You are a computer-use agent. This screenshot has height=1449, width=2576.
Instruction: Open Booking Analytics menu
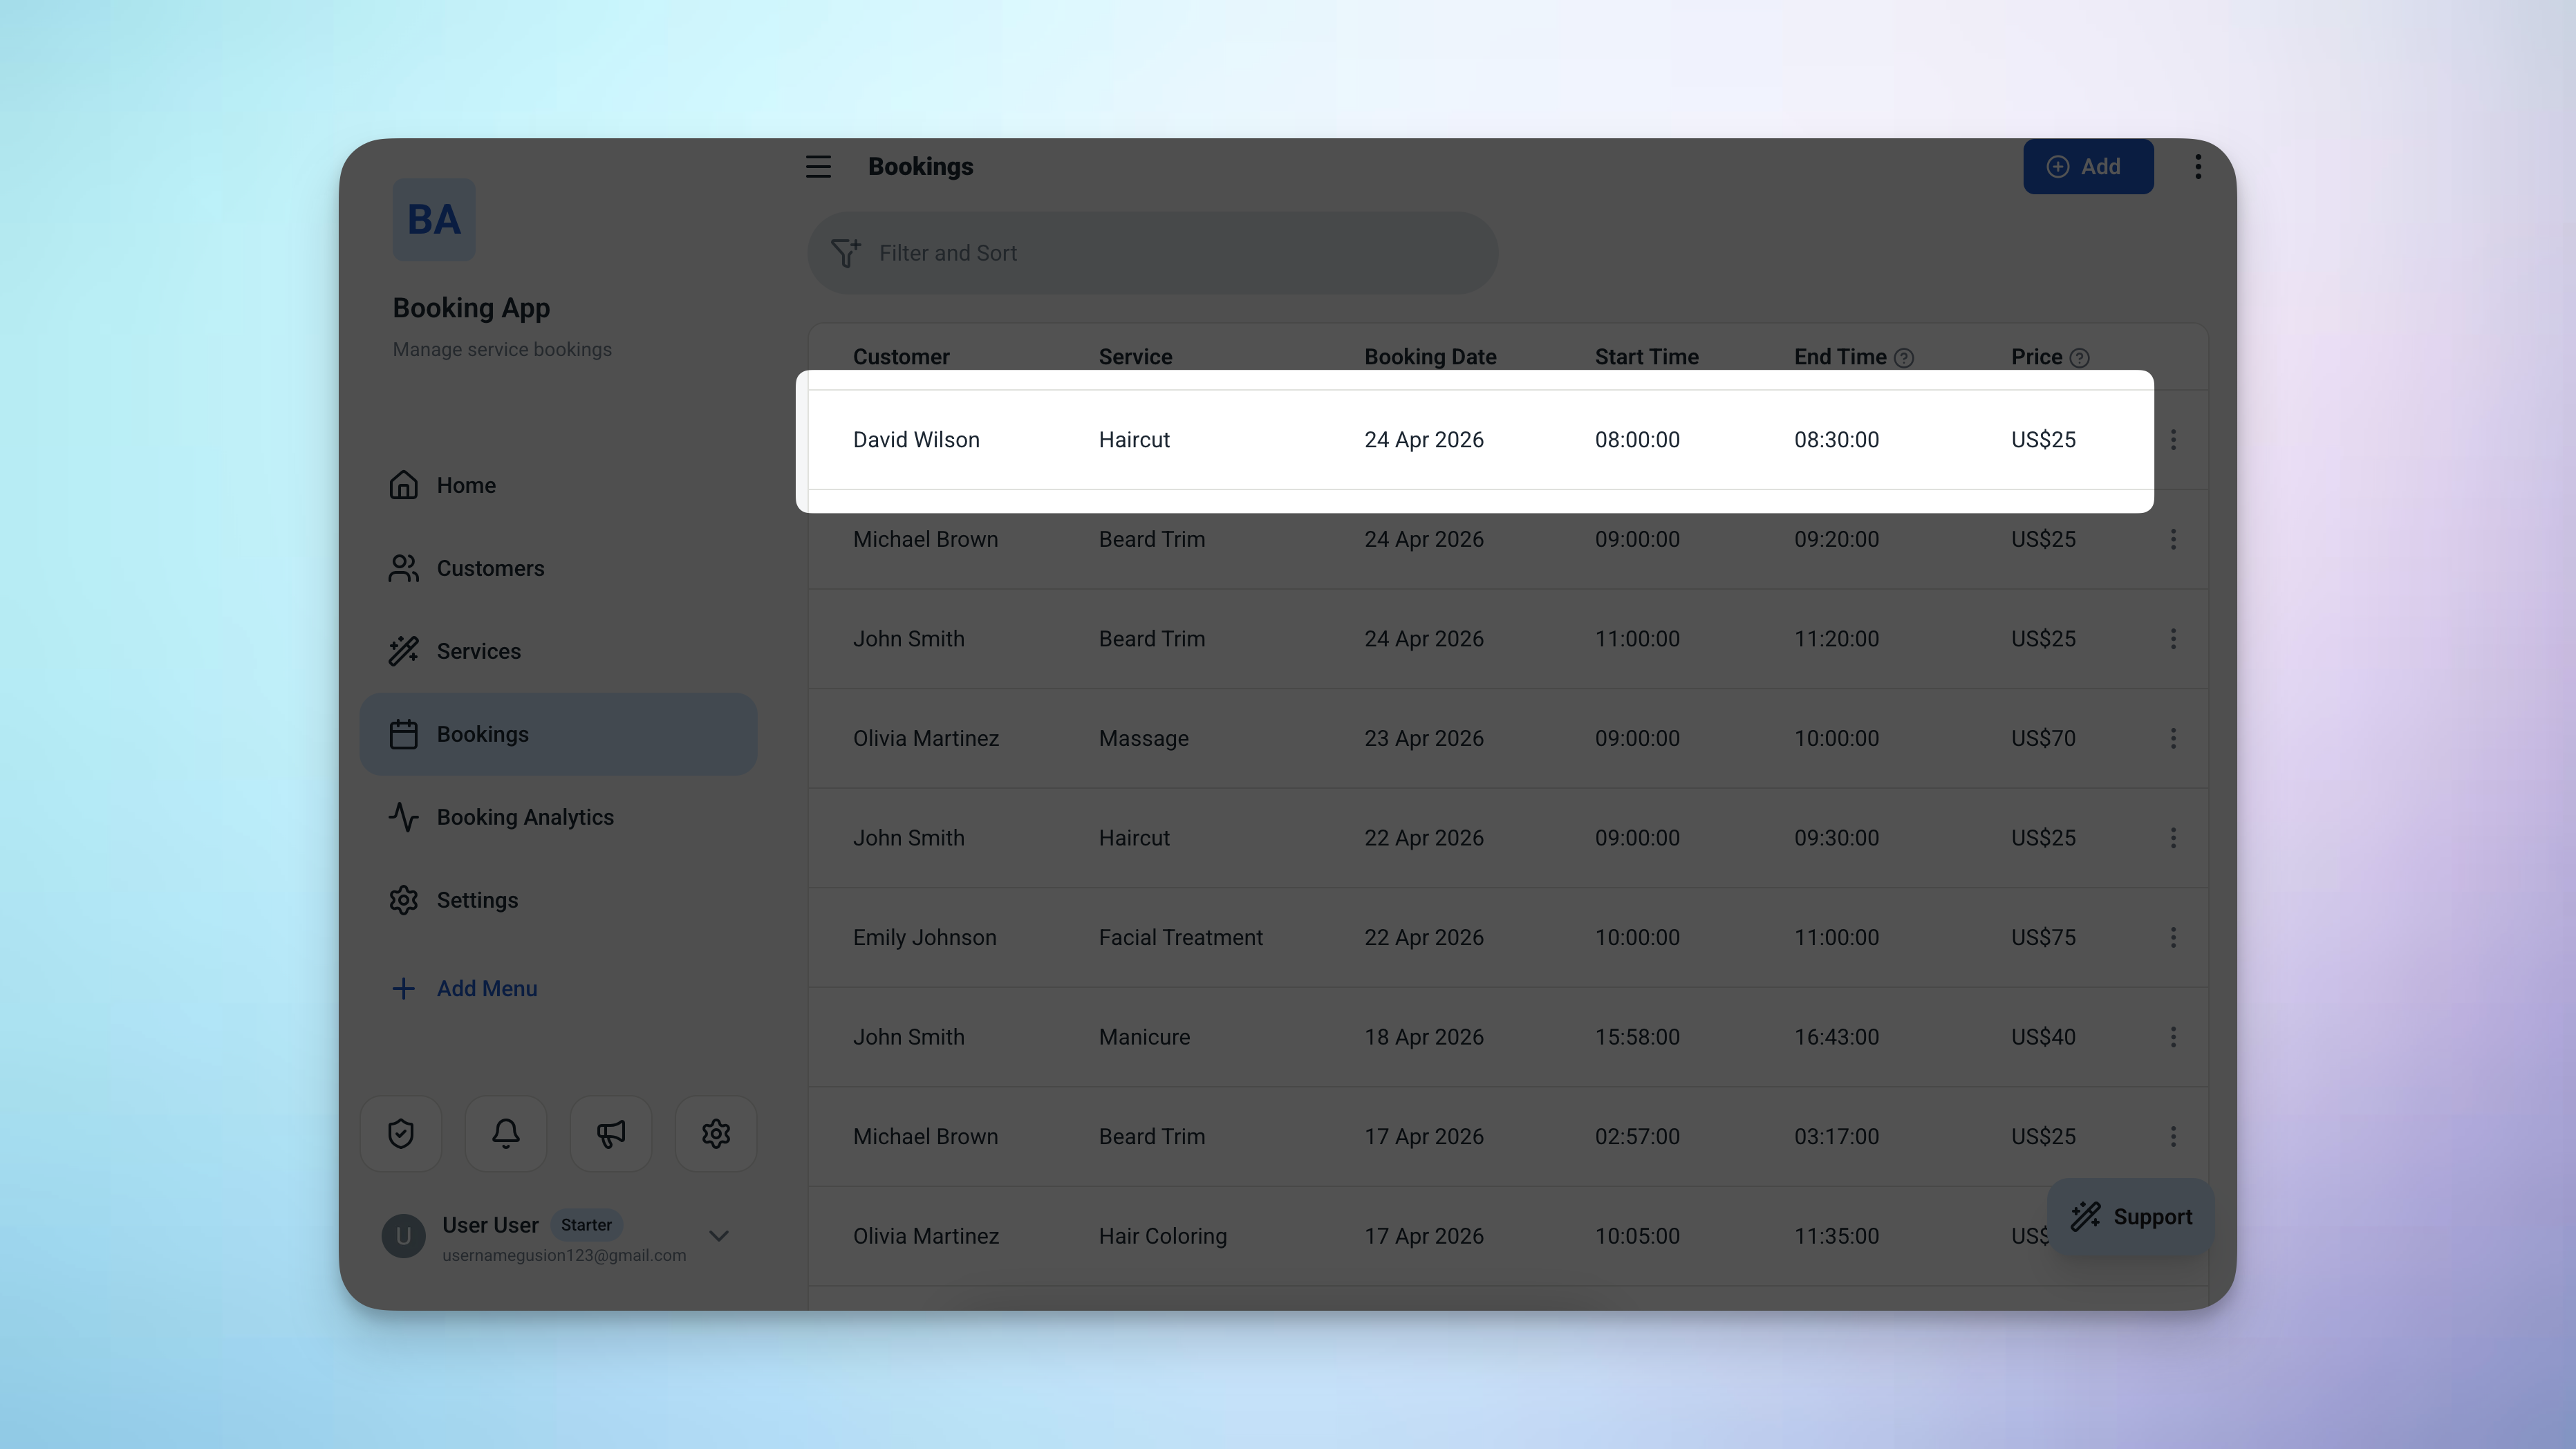click(558, 818)
